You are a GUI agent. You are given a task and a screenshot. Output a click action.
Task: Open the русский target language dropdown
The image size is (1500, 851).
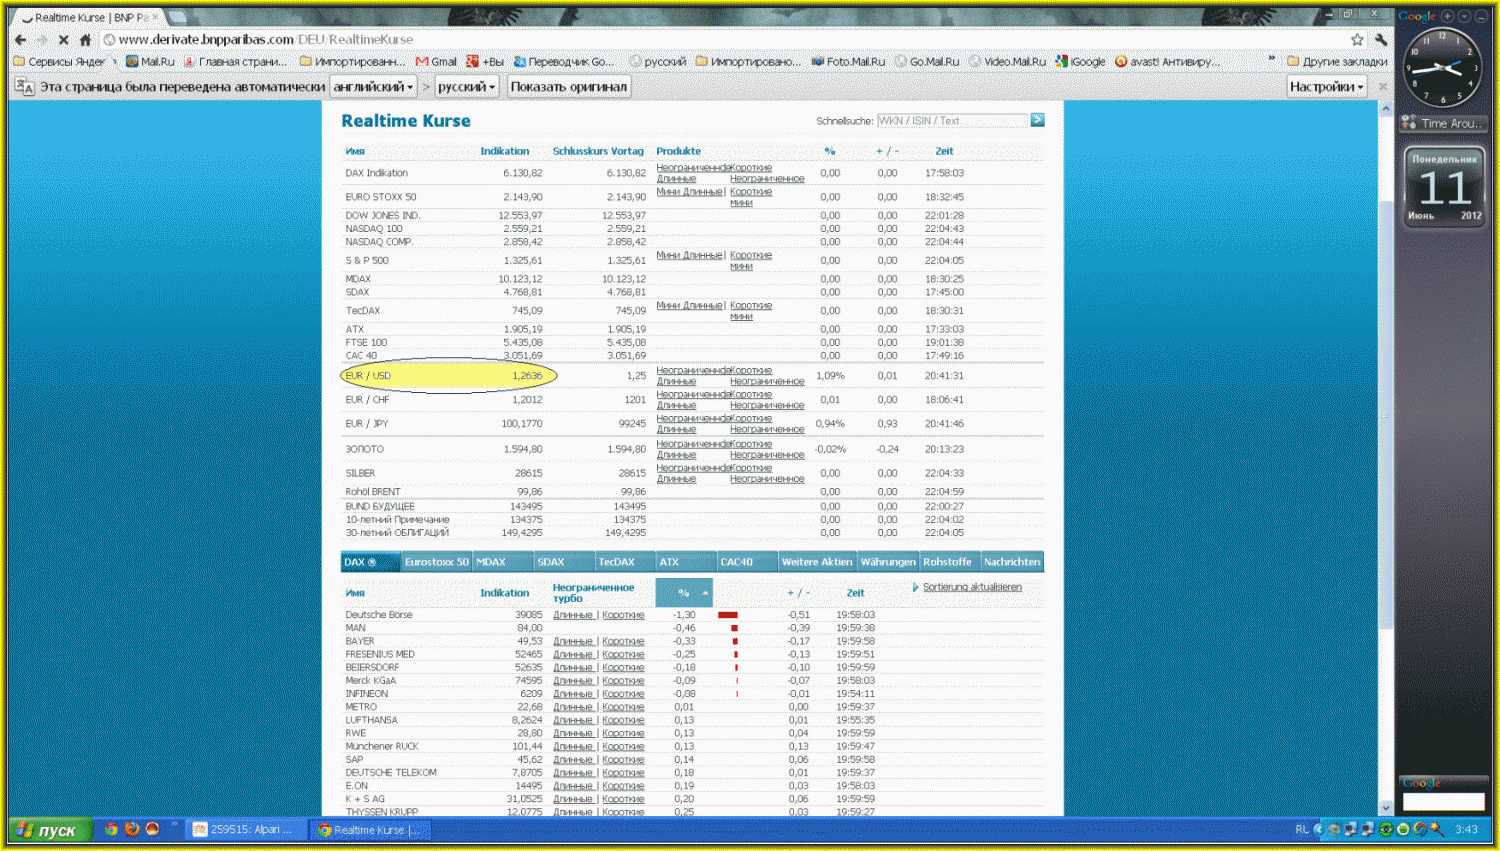[467, 87]
